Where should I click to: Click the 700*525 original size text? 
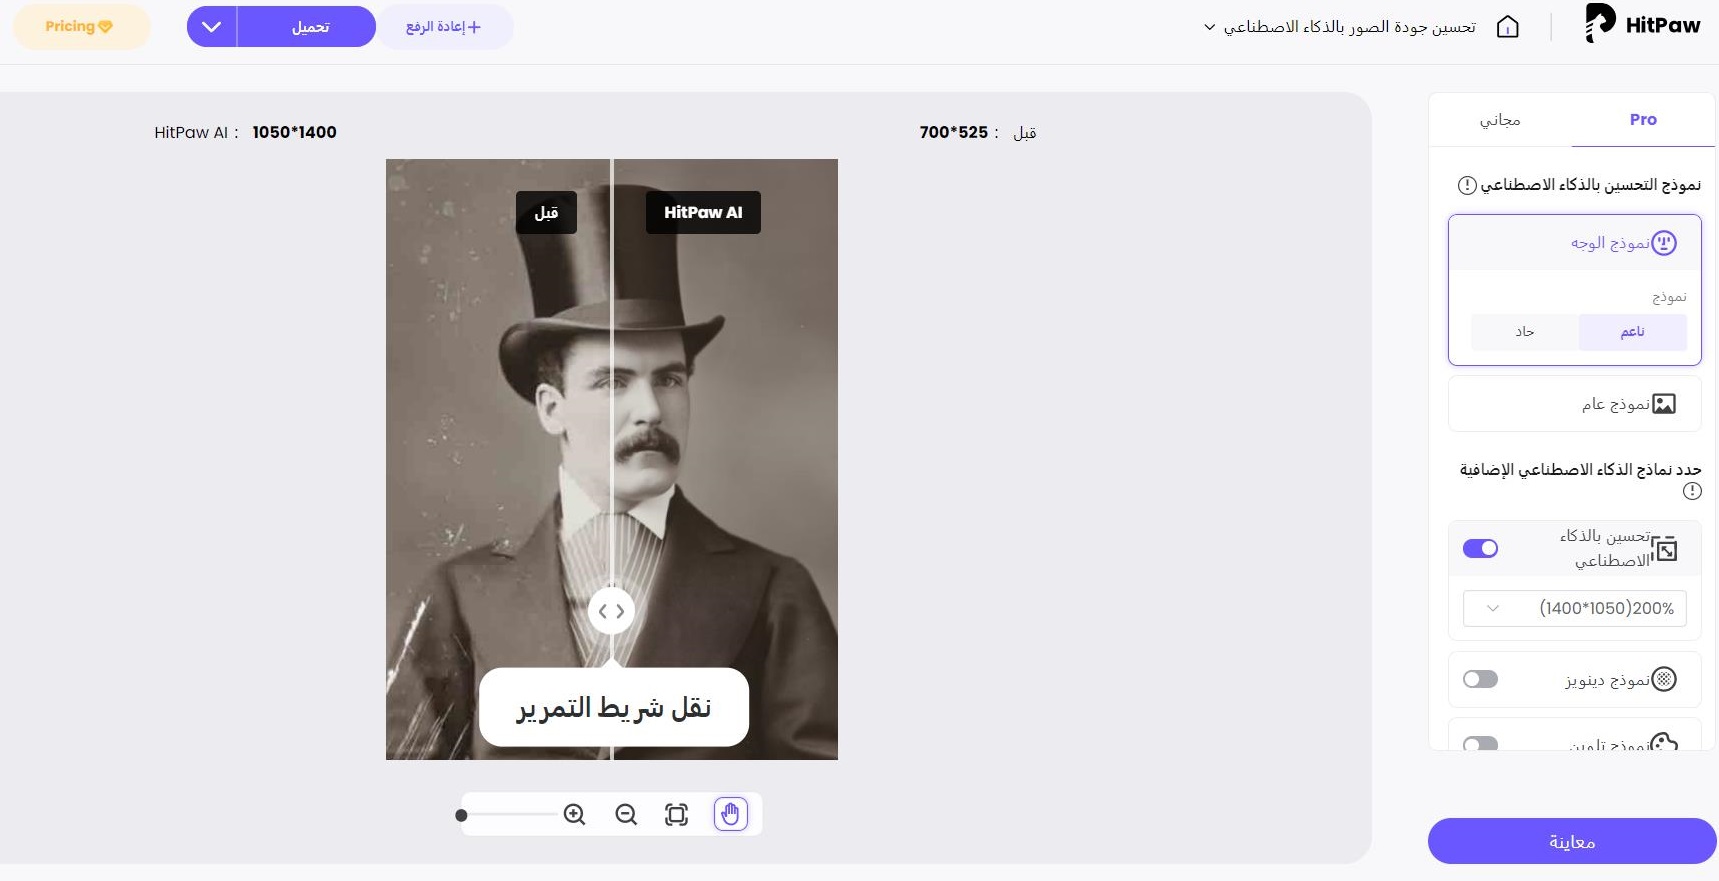[954, 132]
